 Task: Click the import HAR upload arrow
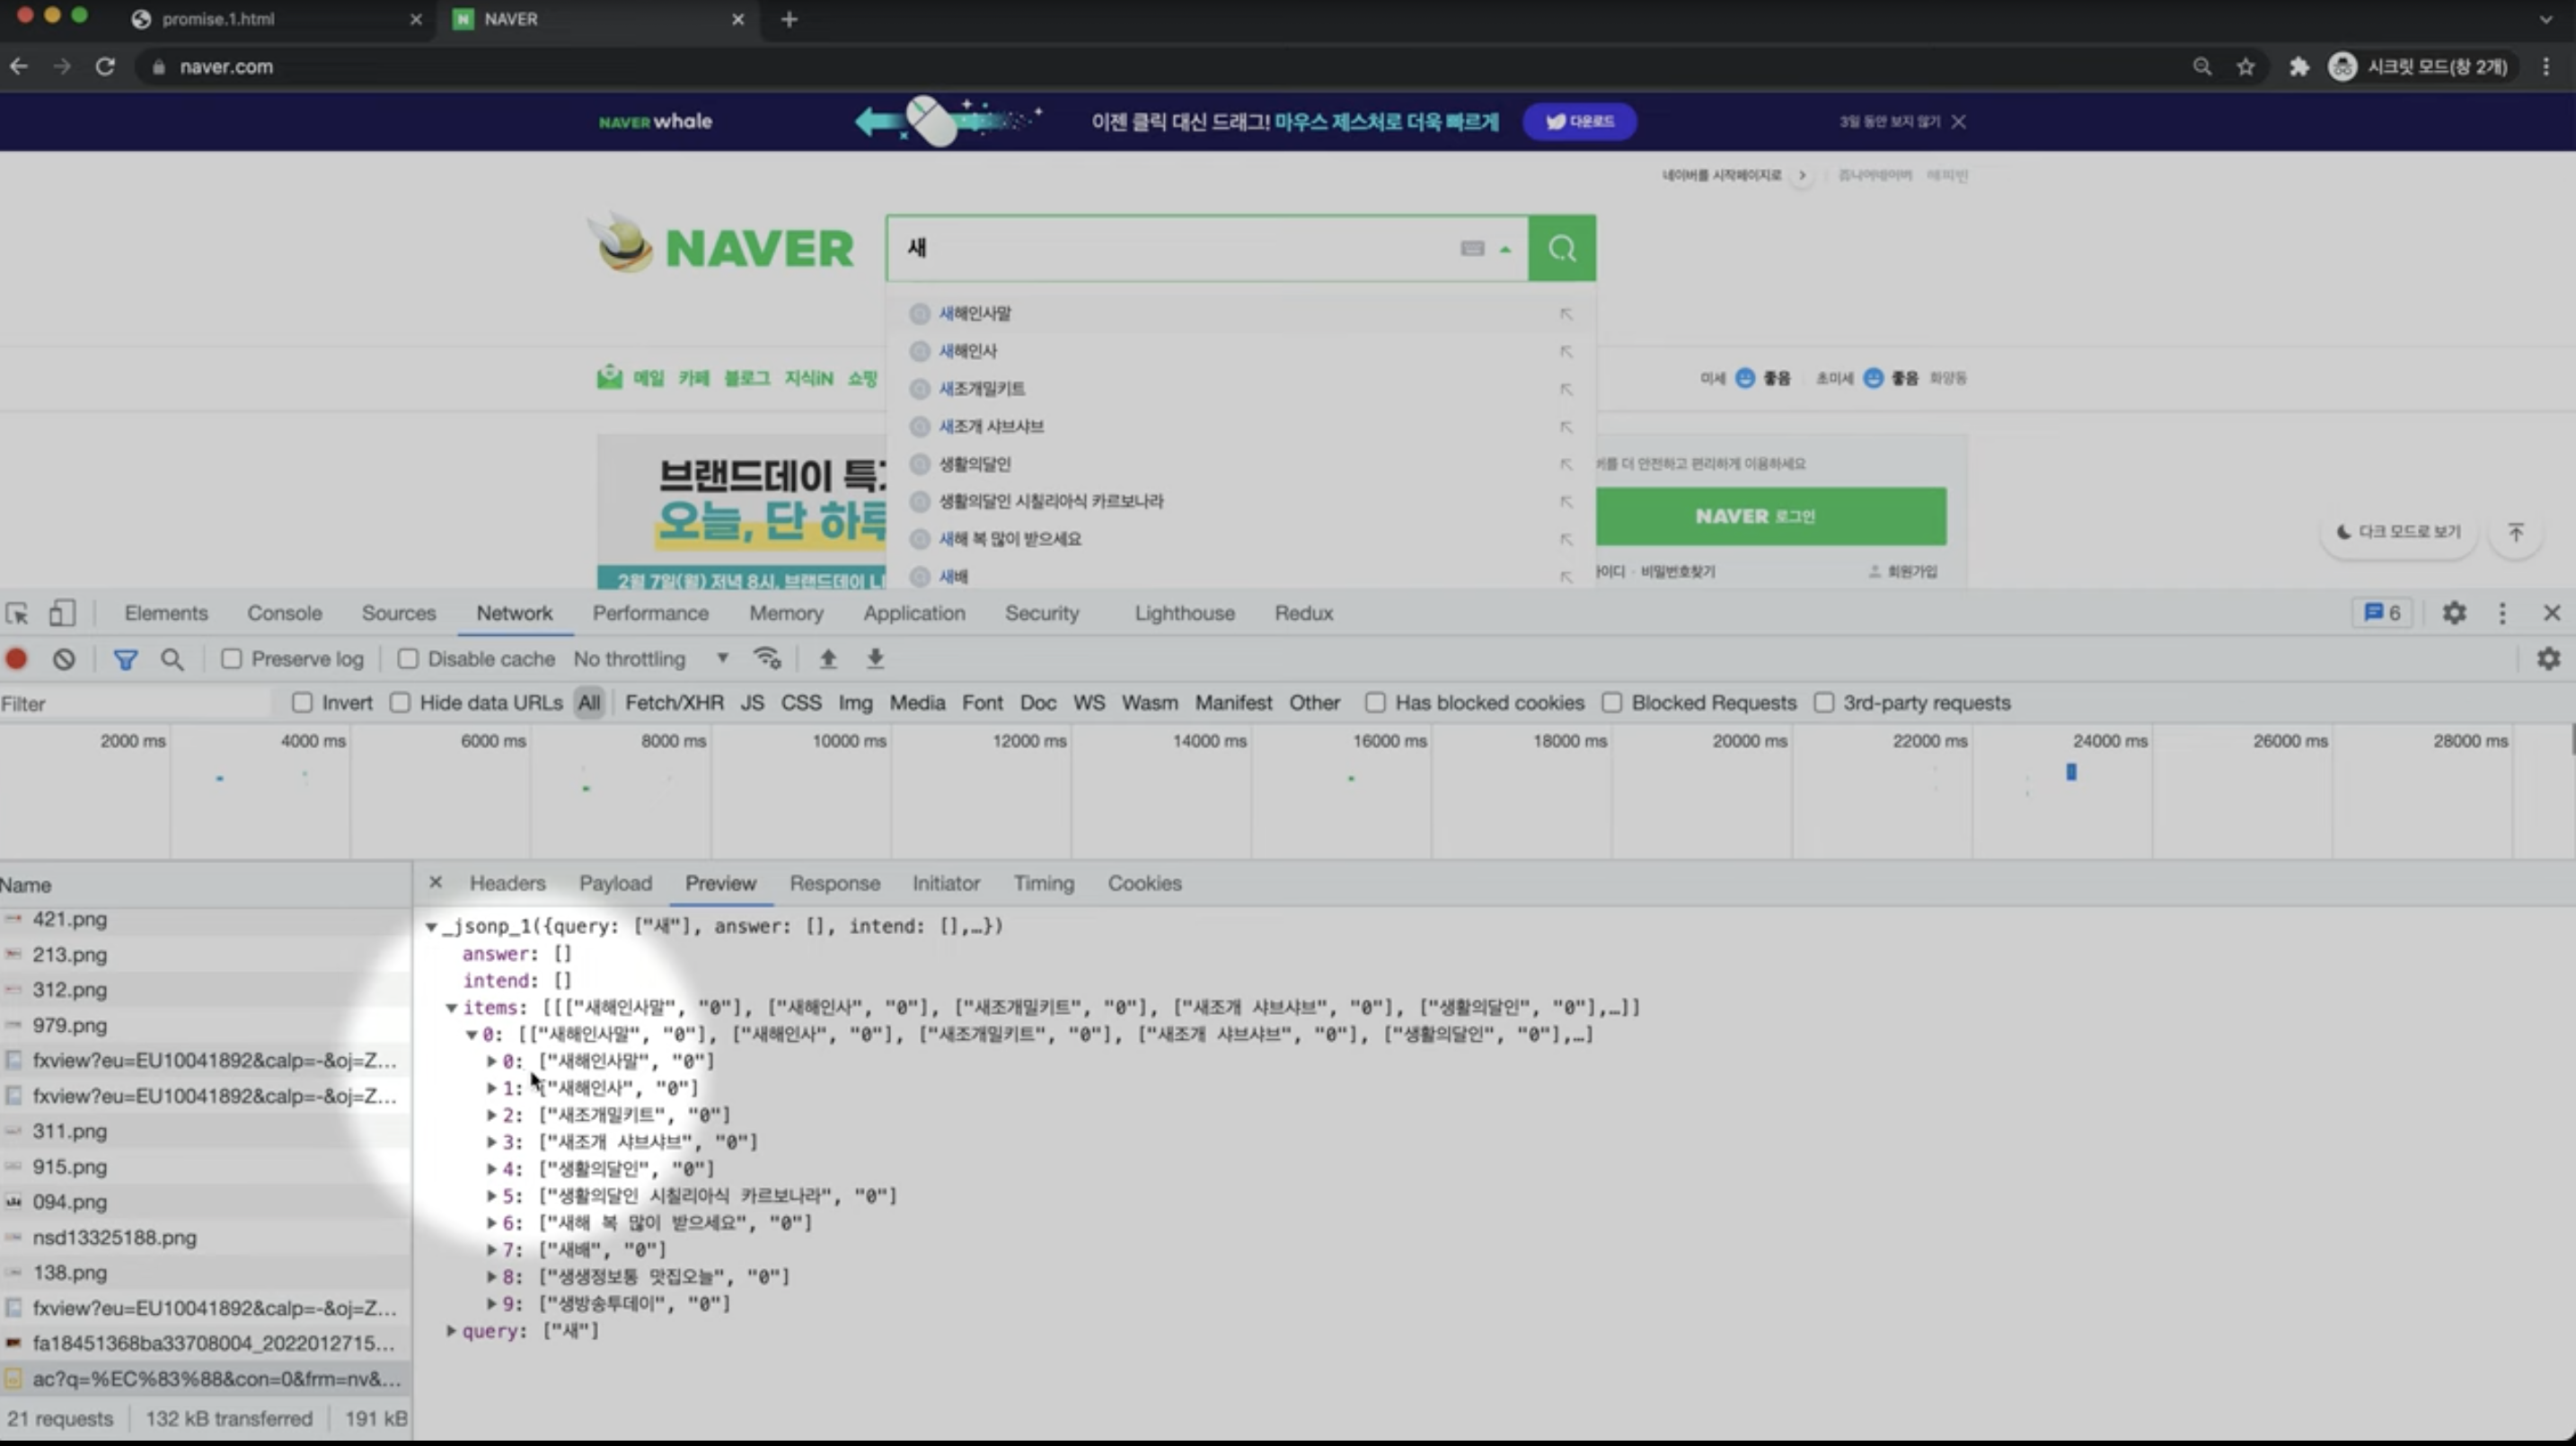pos(827,659)
